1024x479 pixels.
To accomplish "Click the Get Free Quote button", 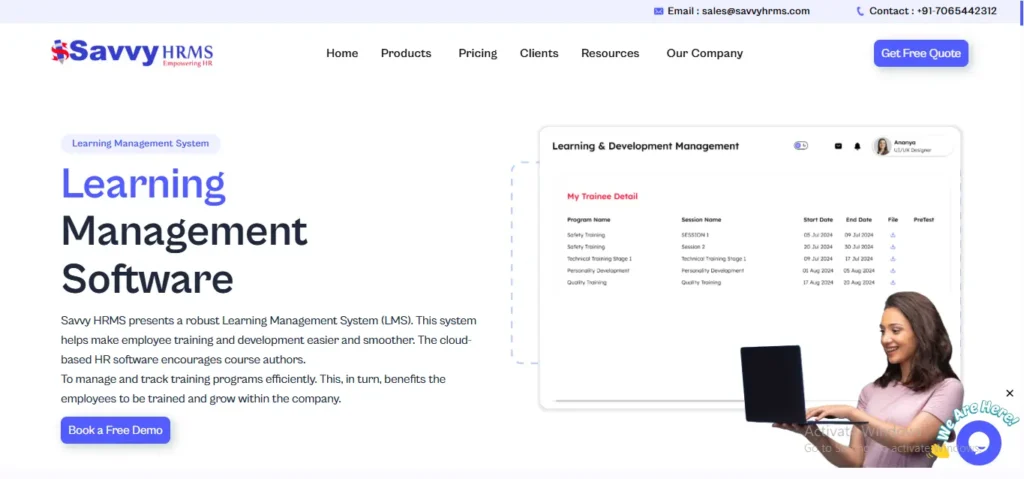I will pyautogui.click(x=921, y=54).
